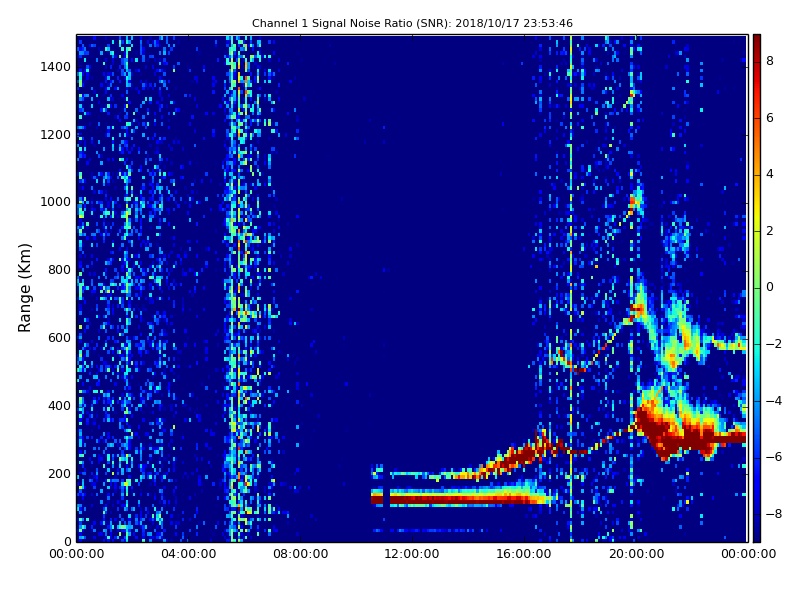
Task: Click the colorbar label 6
Action: point(770,118)
